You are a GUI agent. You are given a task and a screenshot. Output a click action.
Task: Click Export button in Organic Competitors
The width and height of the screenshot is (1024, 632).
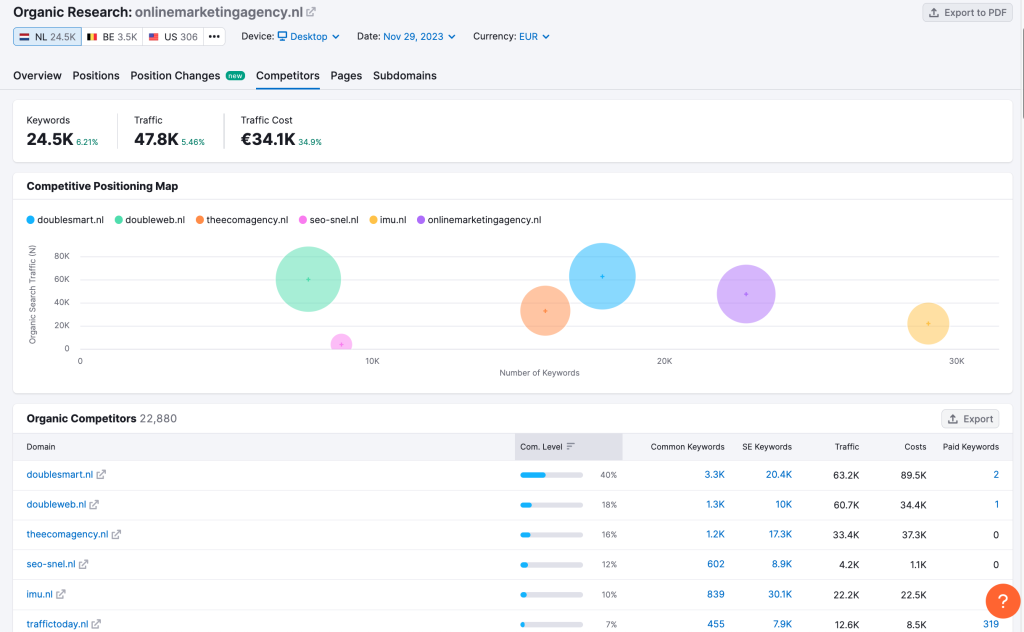(969, 419)
